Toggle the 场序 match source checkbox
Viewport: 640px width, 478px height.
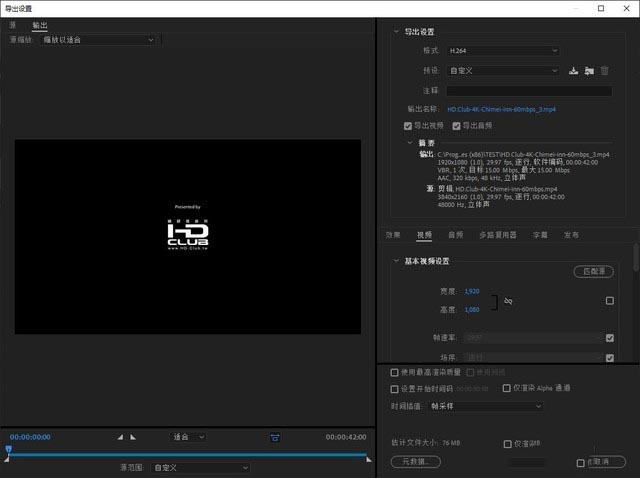pos(610,358)
